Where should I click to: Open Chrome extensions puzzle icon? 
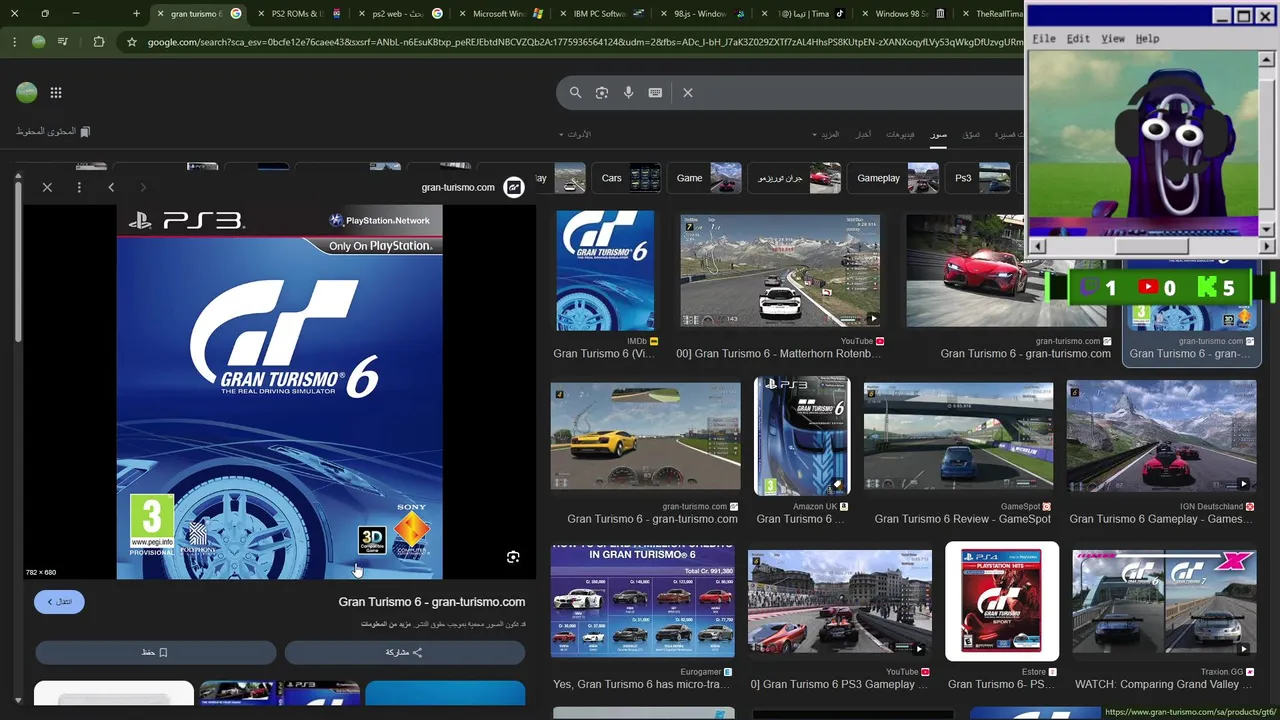point(98,42)
